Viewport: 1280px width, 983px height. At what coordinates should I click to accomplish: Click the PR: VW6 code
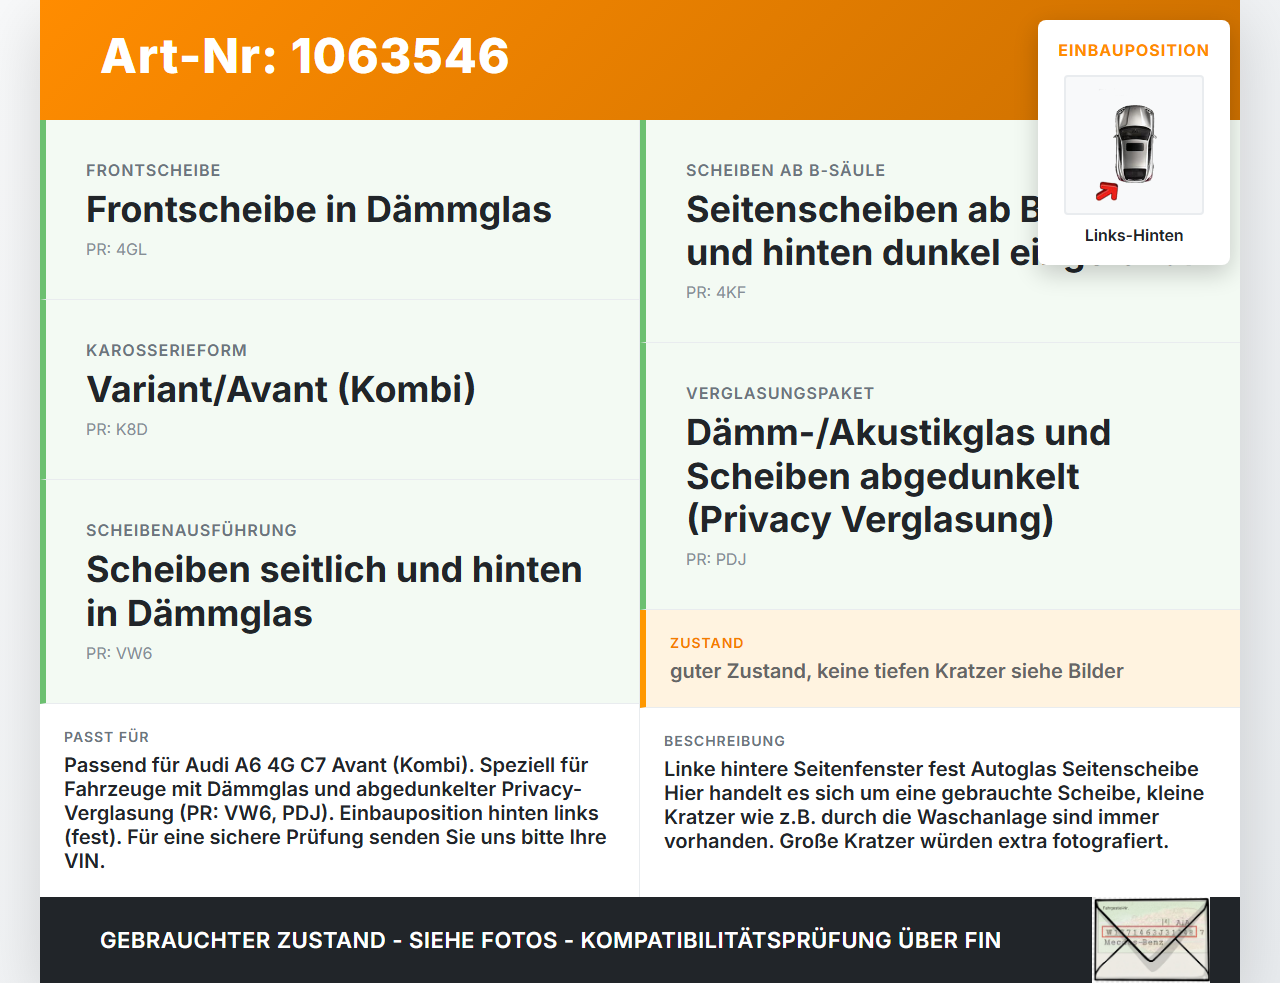[x=119, y=653]
